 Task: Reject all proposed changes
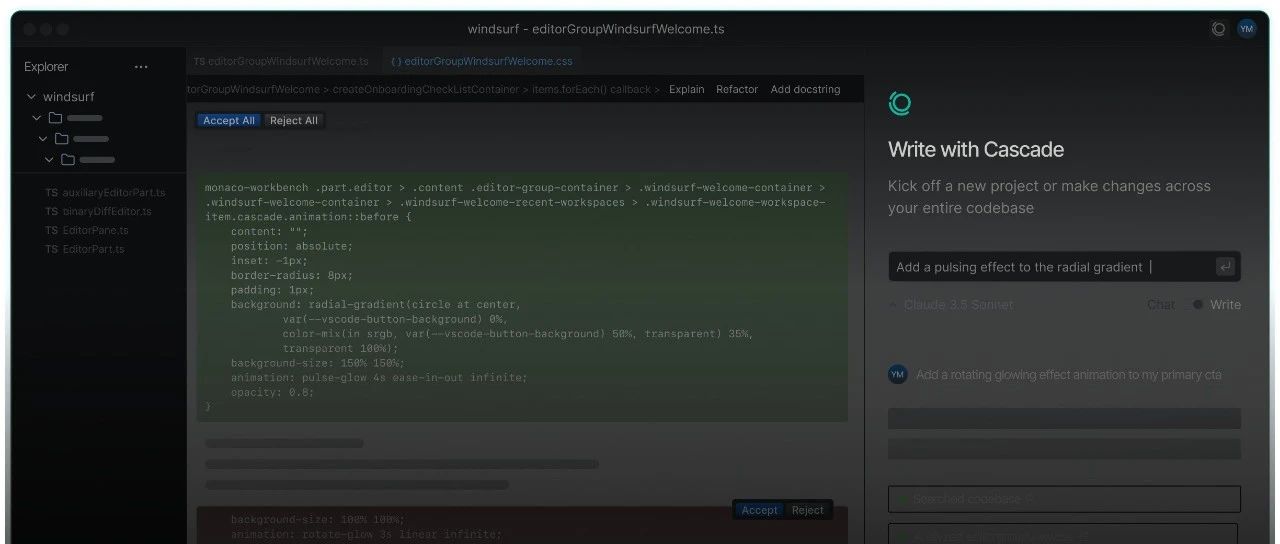(294, 121)
